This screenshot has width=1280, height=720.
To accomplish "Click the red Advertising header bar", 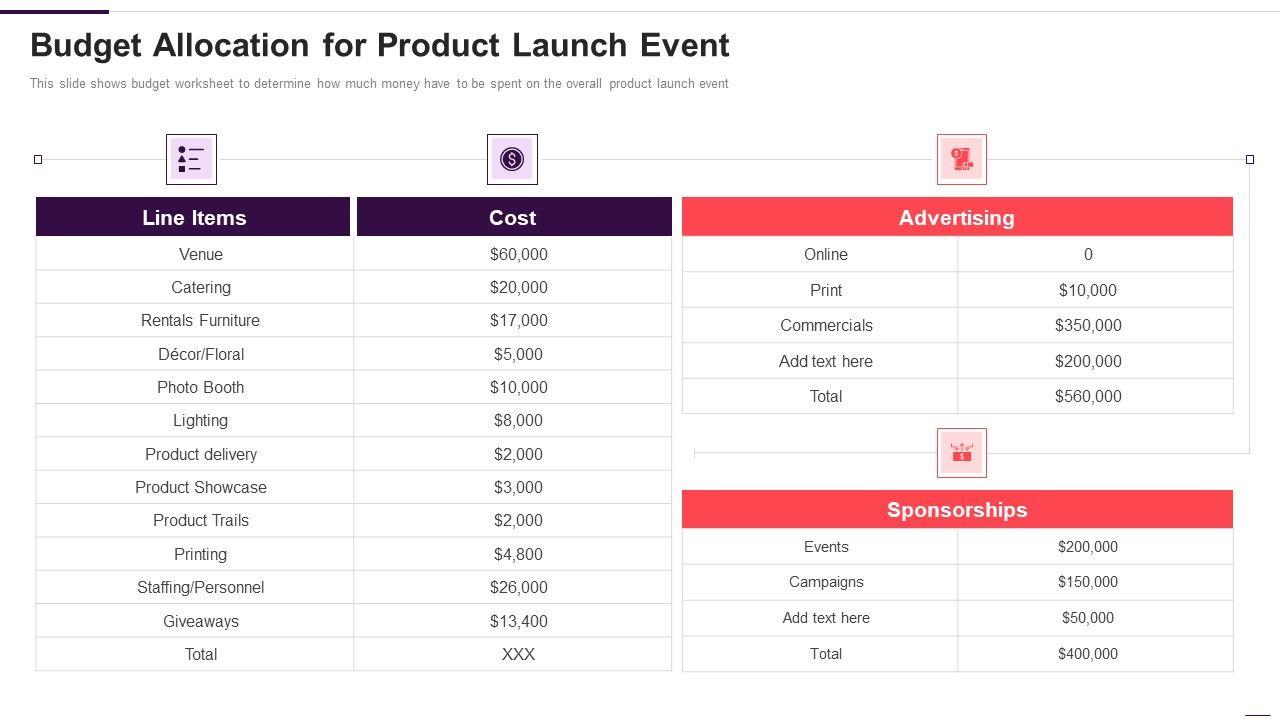I will click(x=956, y=217).
